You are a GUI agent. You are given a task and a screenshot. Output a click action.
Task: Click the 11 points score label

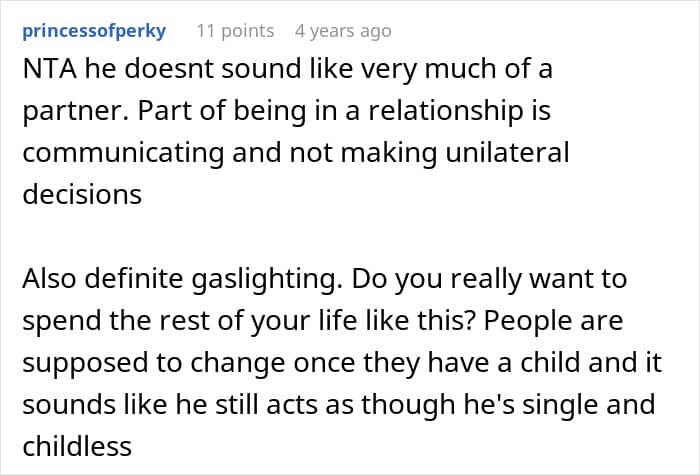click(235, 31)
